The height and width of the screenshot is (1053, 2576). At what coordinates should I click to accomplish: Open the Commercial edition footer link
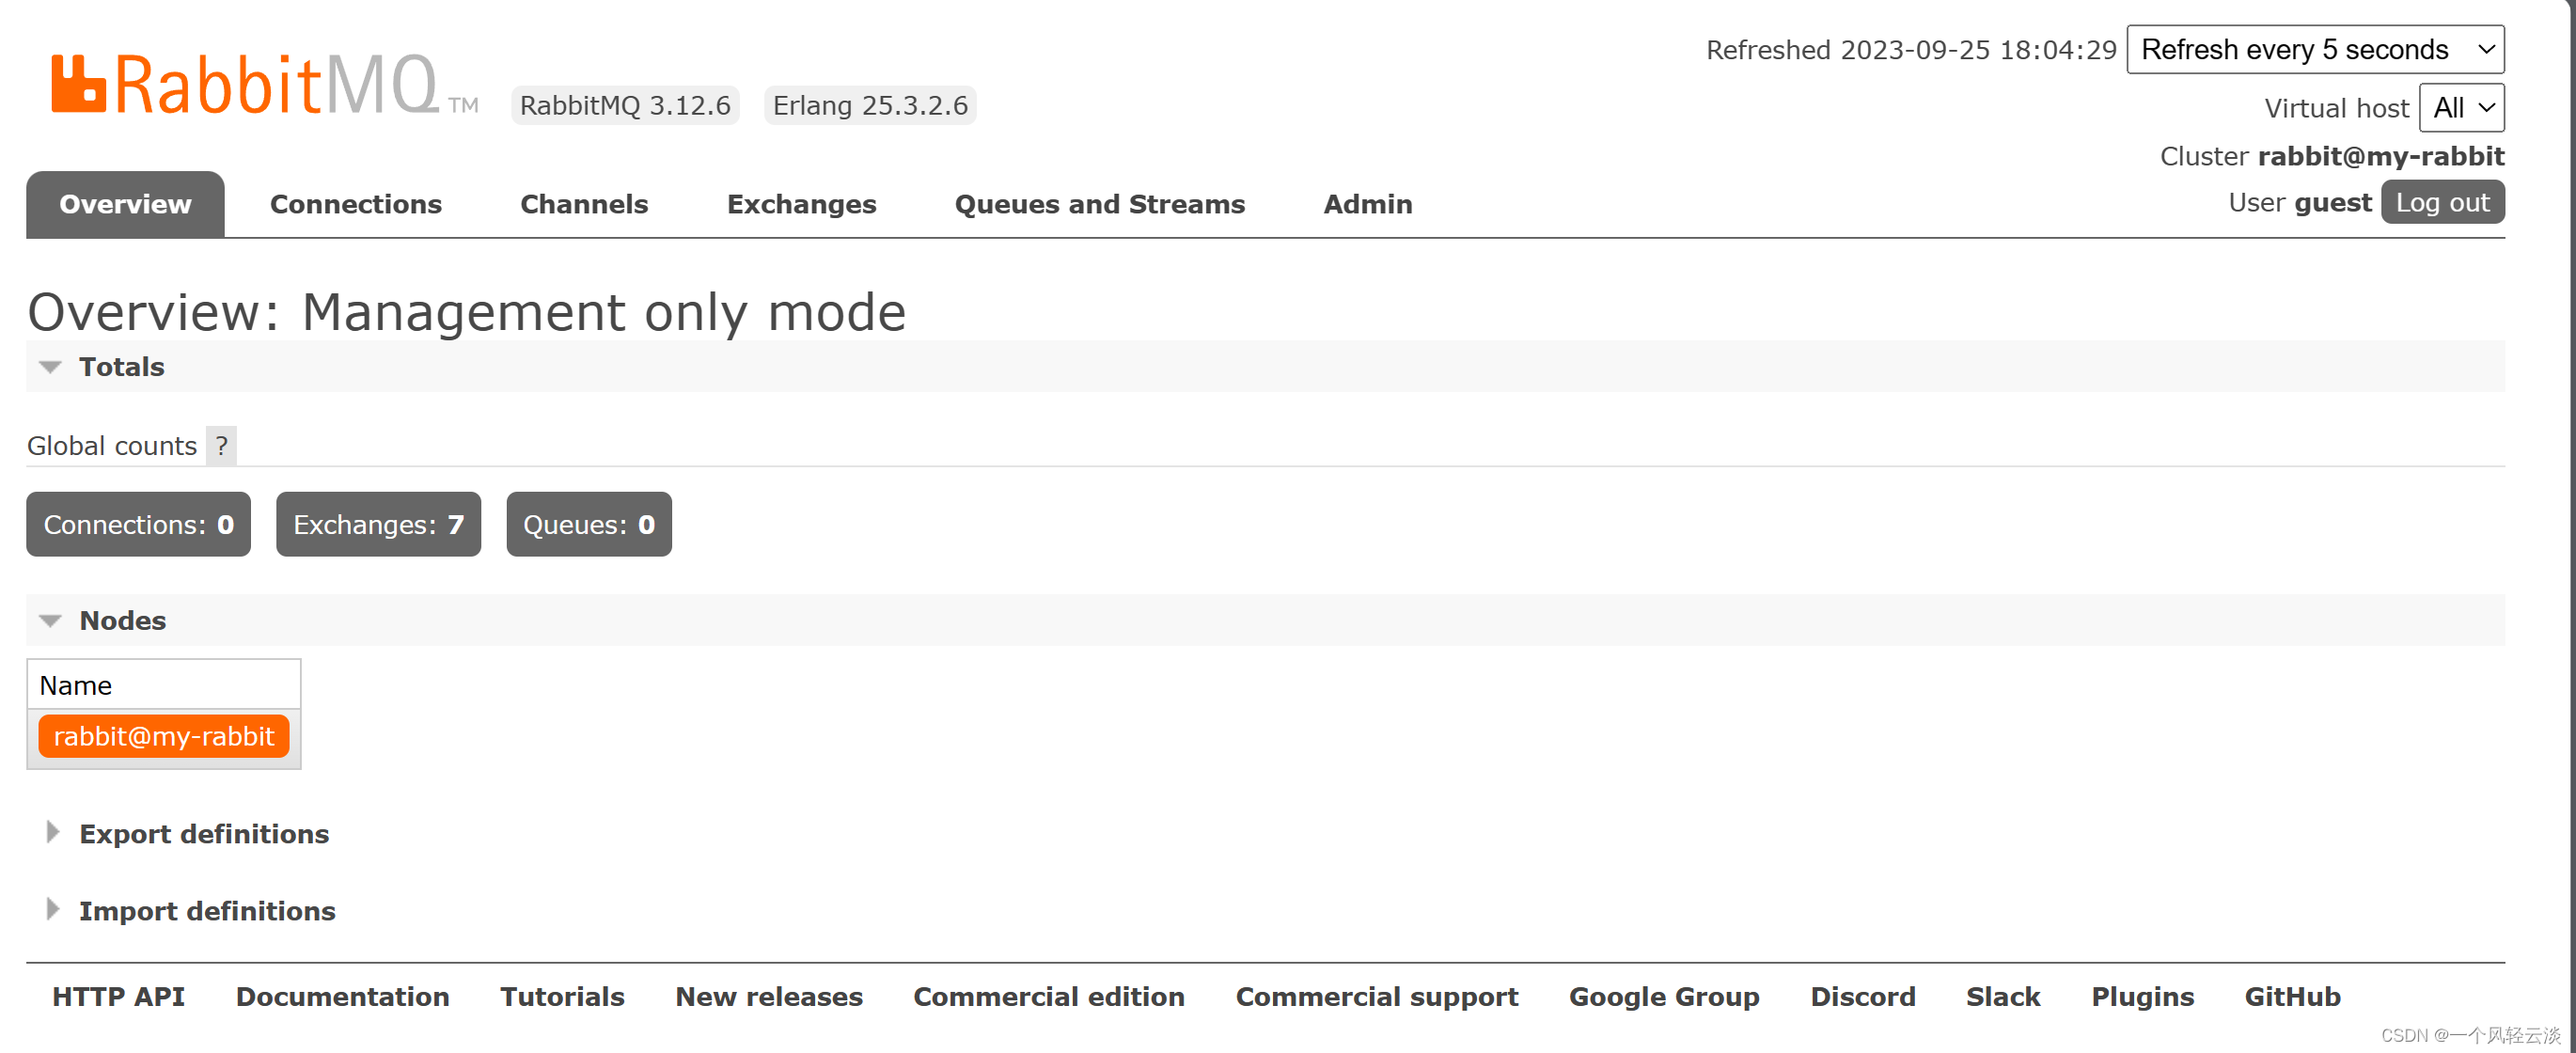pos(1048,996)
